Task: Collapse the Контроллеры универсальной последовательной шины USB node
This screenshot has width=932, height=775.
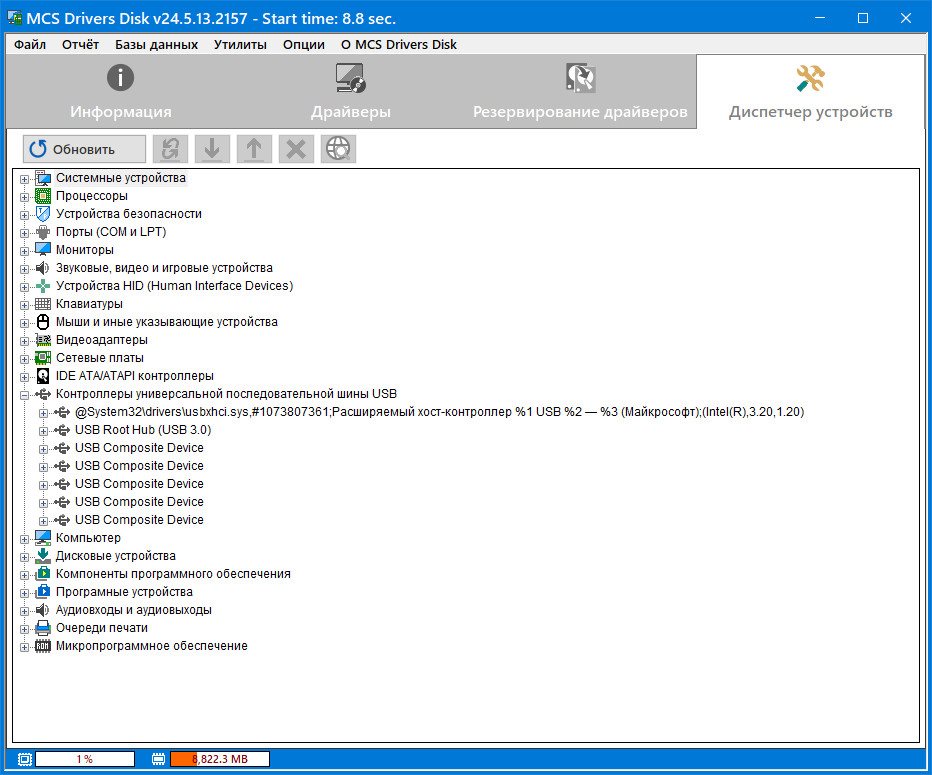Action: click(24, 395)
